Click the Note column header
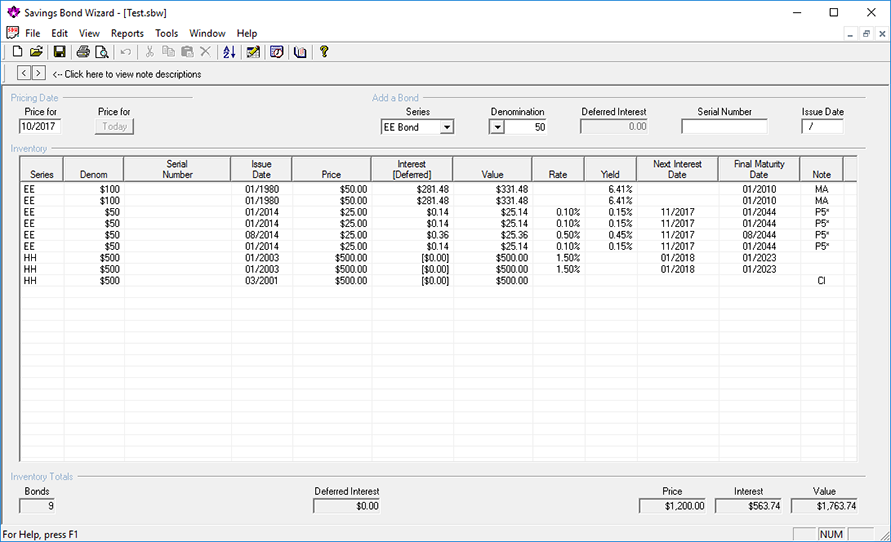 point(821,169)
